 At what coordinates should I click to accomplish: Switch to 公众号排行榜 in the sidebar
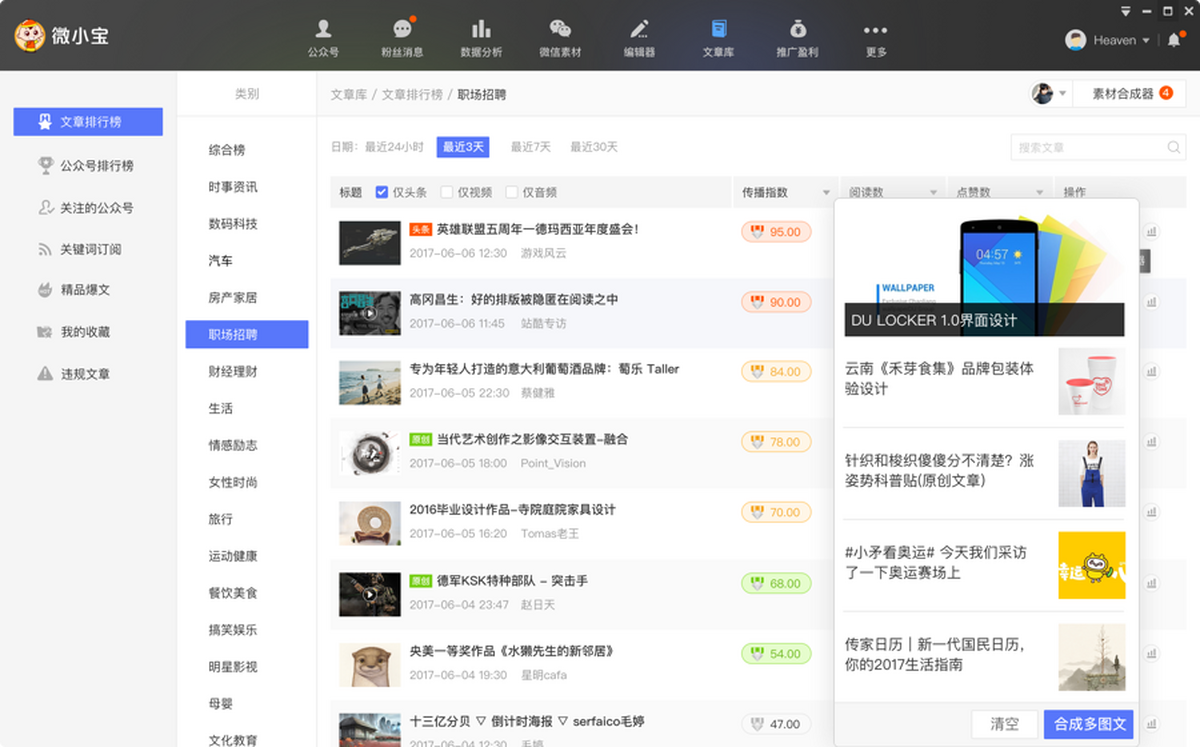click(x=96, y=166)
